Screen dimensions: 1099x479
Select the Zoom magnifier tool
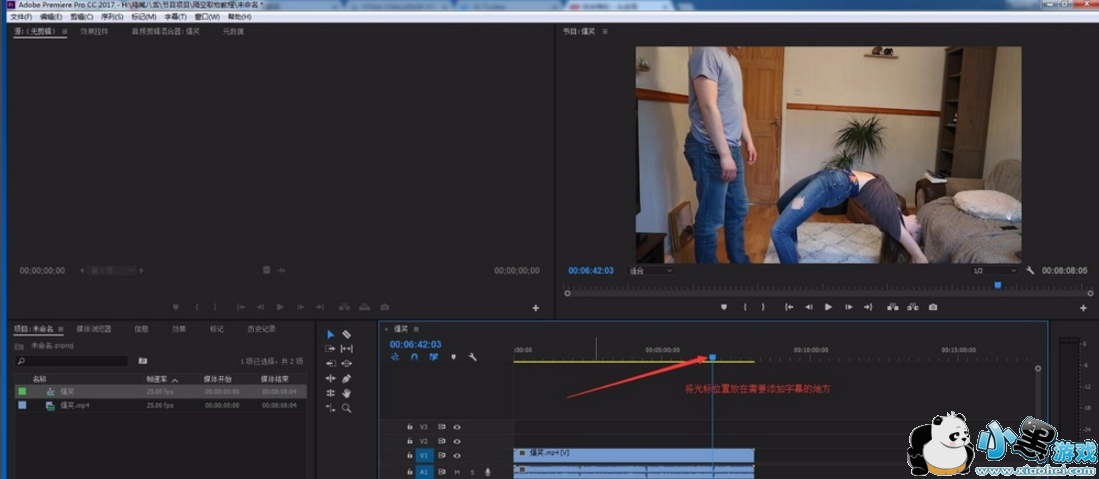(346, 409)
